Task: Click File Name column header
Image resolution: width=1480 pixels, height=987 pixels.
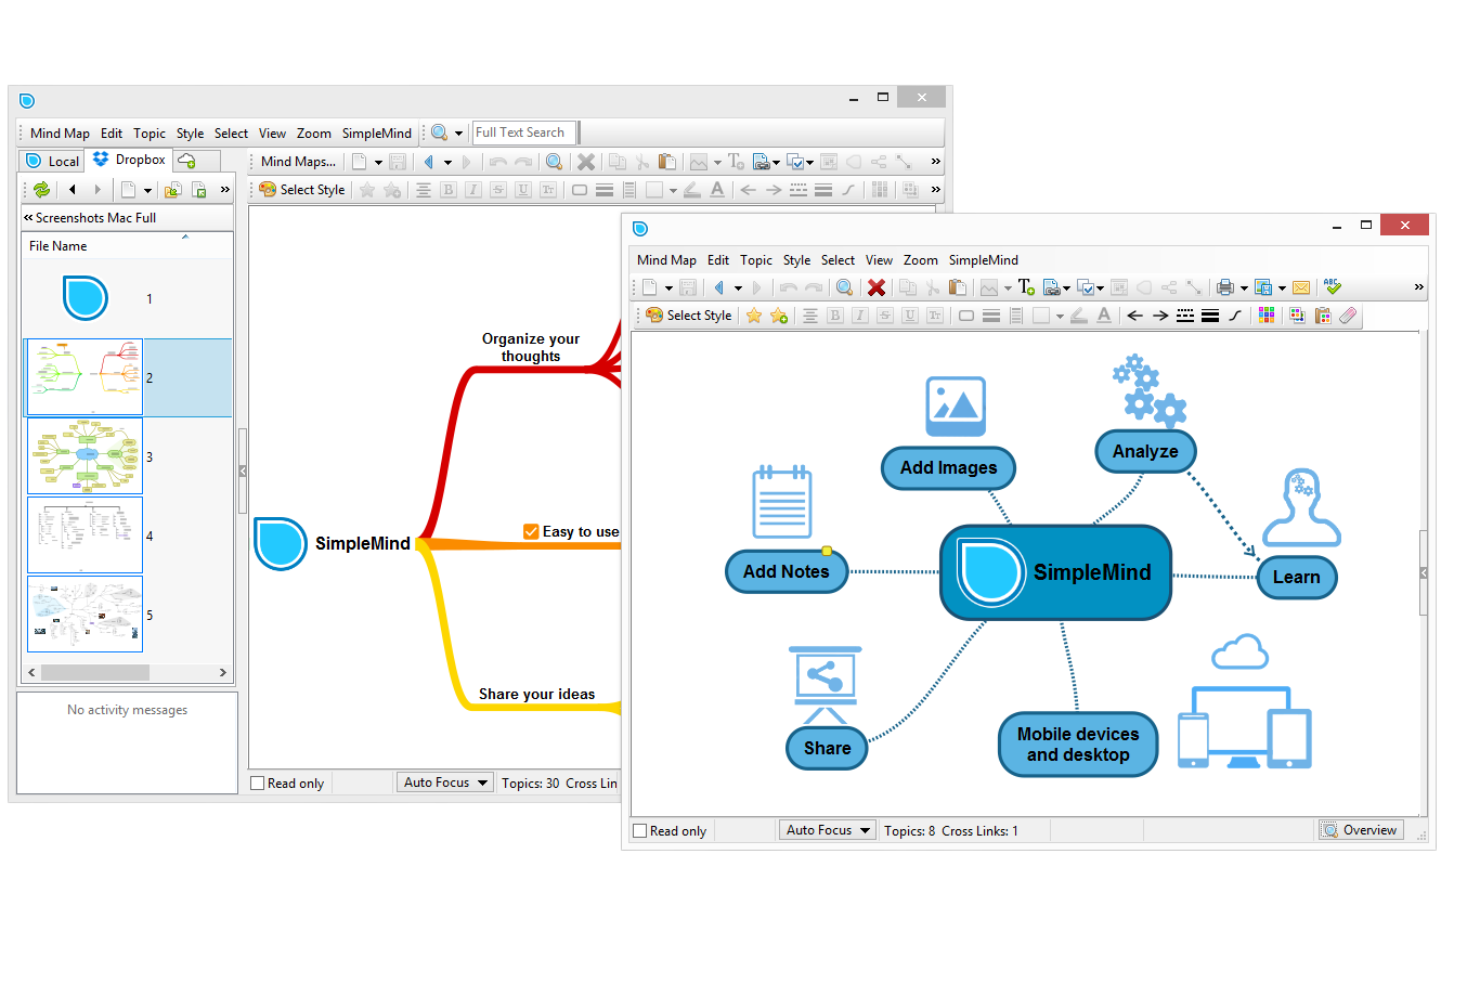Action: 127,246
